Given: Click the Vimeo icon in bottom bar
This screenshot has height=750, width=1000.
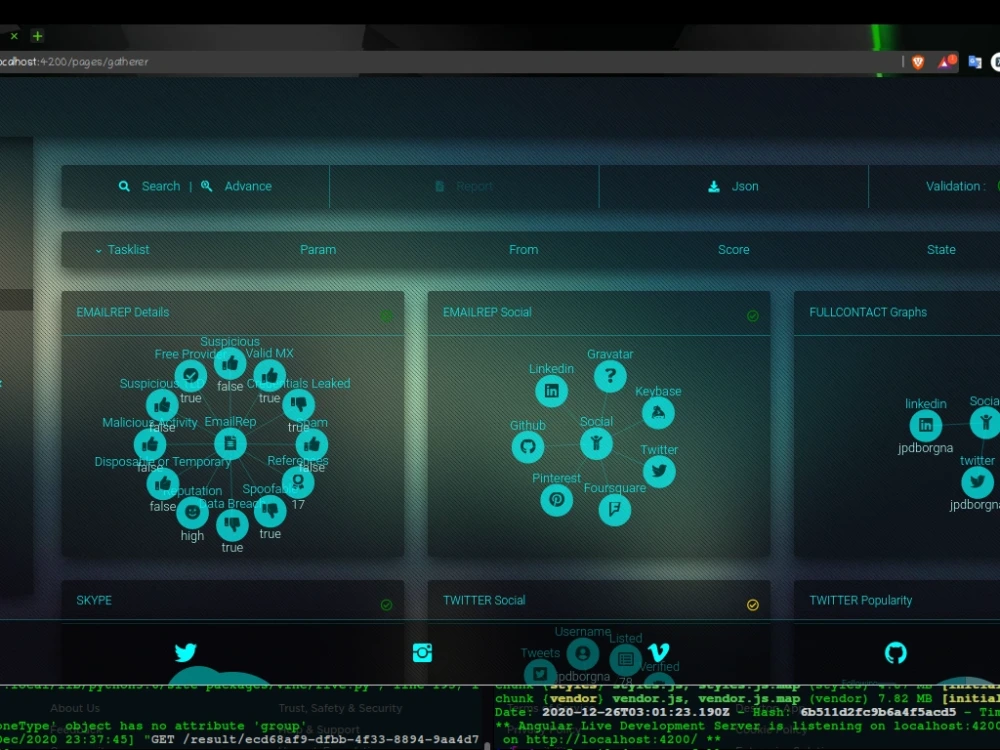Looking at the screenshot, I should [658, 652].
